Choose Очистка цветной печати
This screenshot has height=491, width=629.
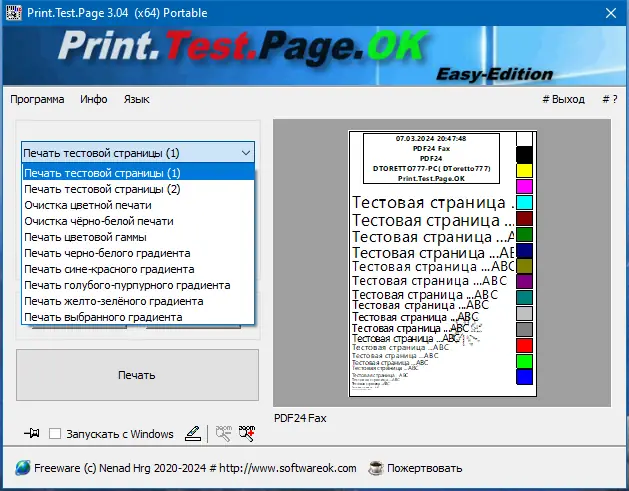(138, 205)
